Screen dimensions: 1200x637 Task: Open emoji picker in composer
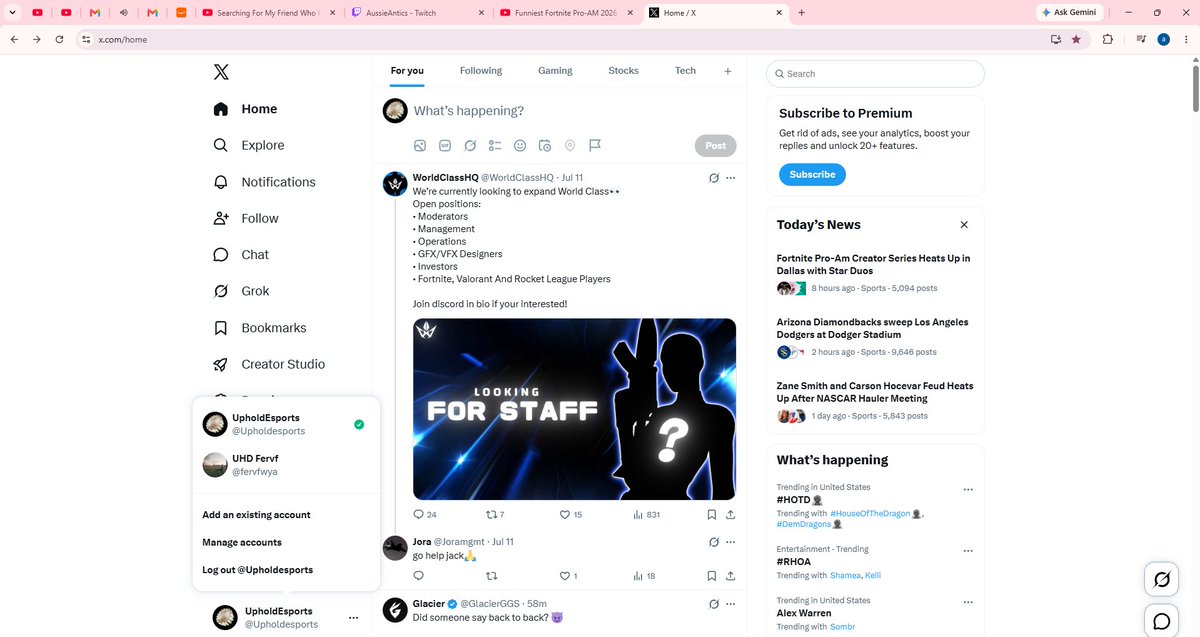tap(520, 145)
